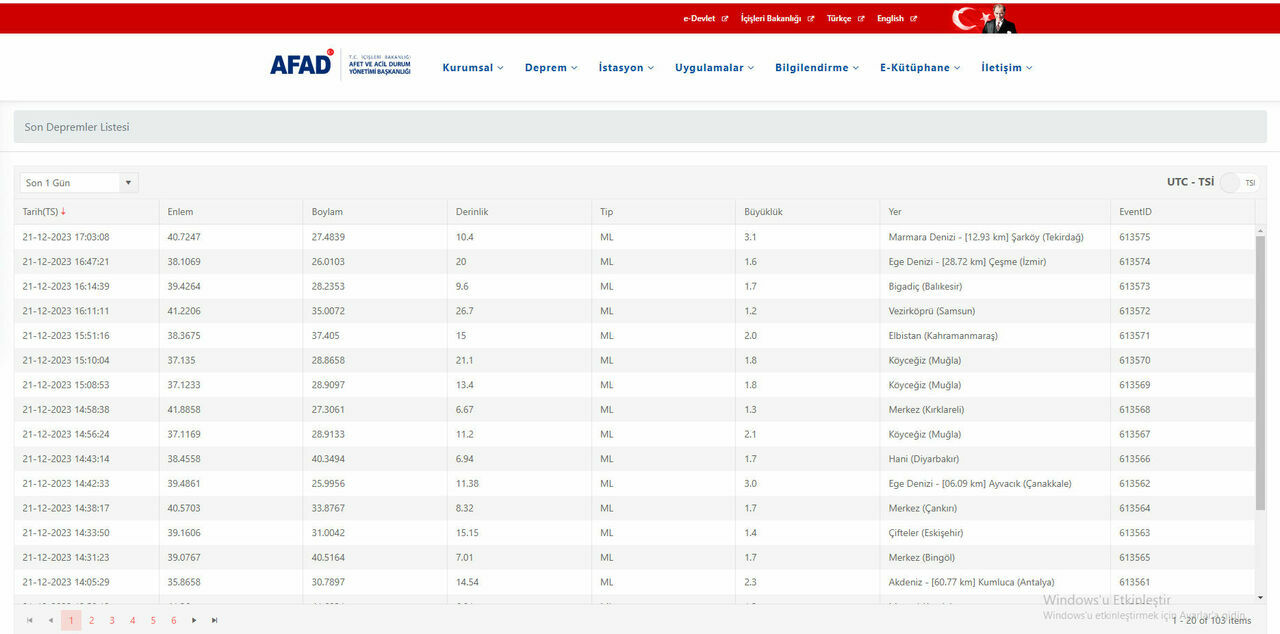Go to the first page of results
1280x634 pixels.
pos(29,621)
